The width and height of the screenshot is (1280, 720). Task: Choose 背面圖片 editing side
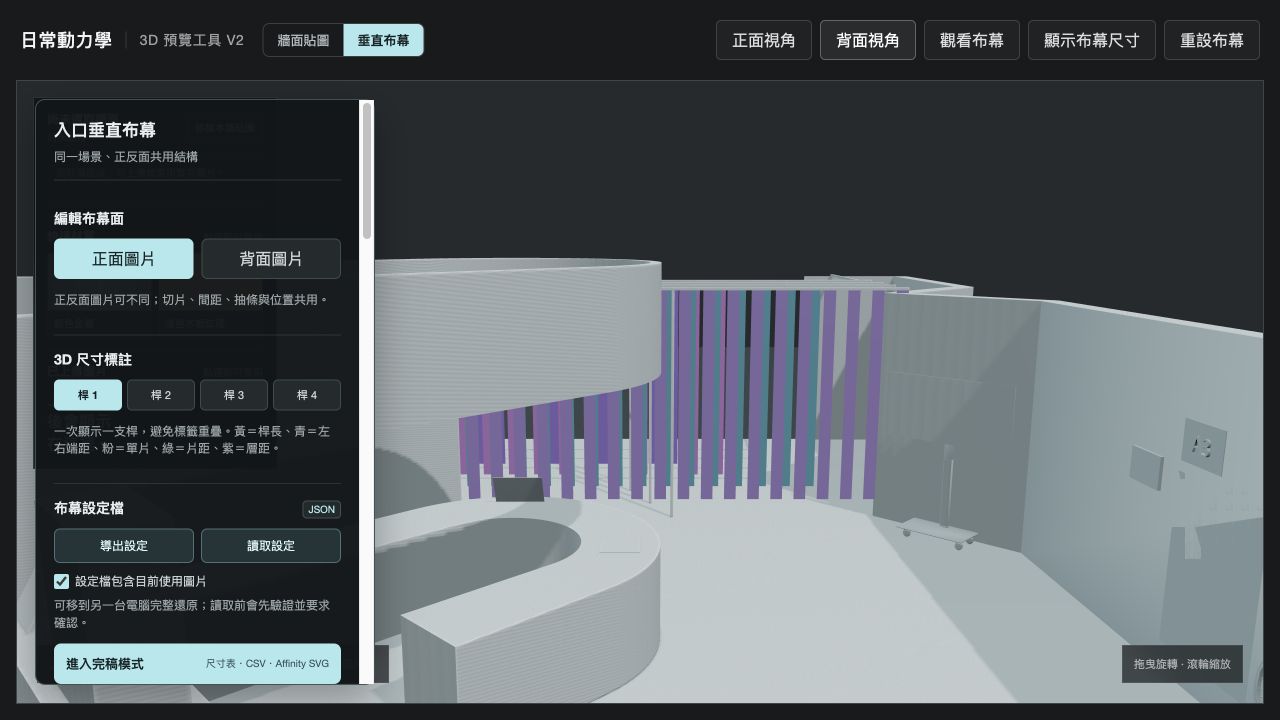pos(271,258)
